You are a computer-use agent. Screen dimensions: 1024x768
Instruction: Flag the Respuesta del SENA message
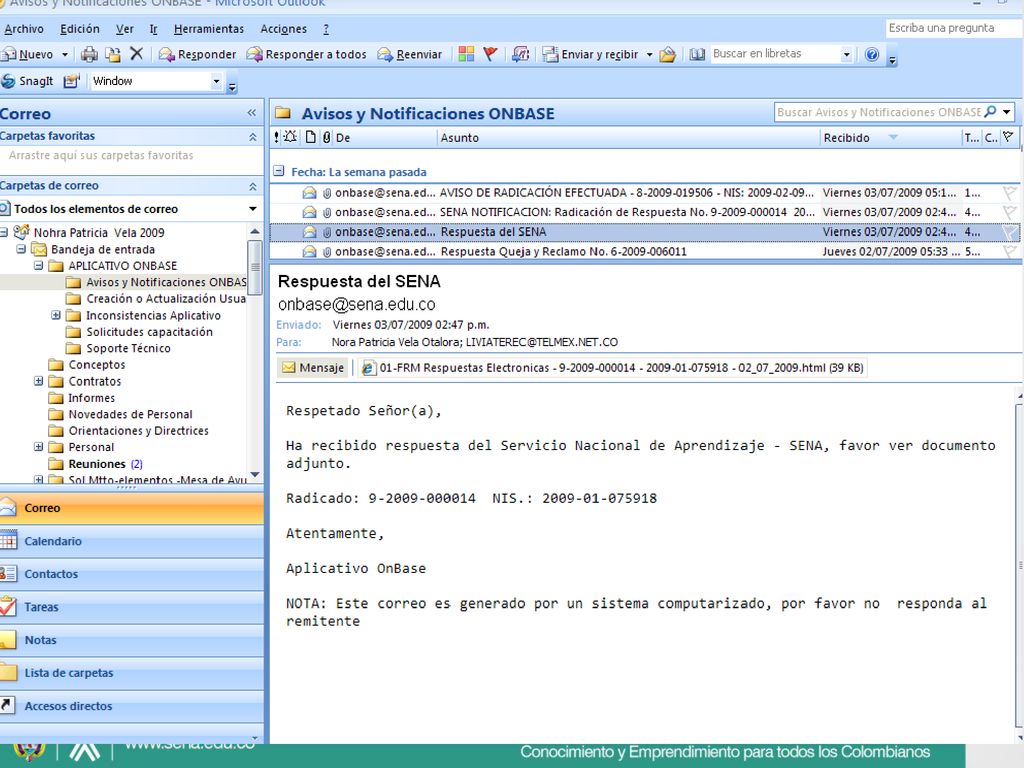pyautogui.click(x=1010, y=232)
